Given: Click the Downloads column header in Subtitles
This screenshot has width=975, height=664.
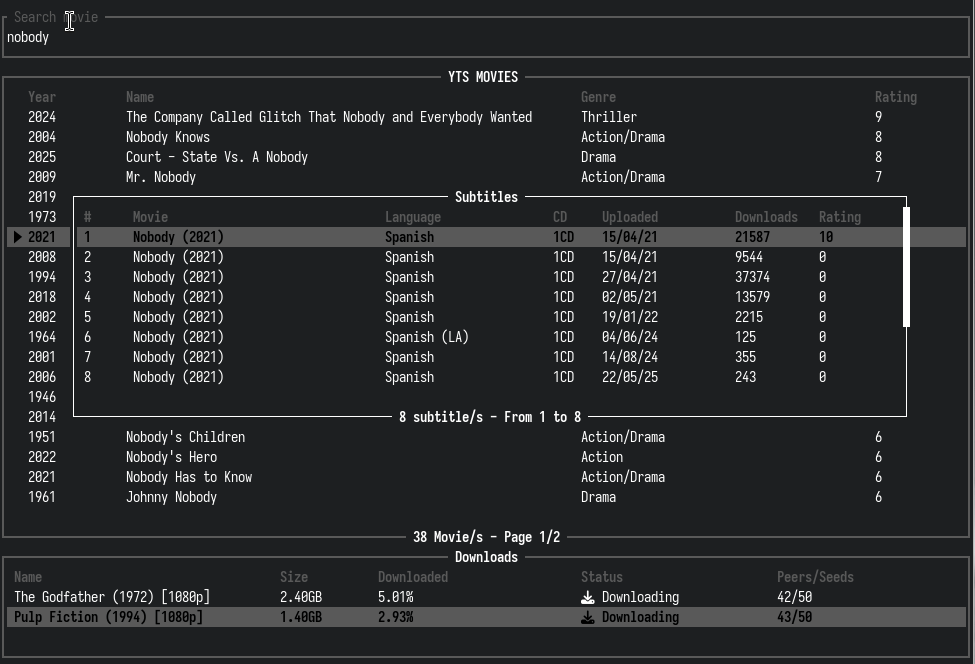Looking at the screenshot, I should click(x=766, y=217).
